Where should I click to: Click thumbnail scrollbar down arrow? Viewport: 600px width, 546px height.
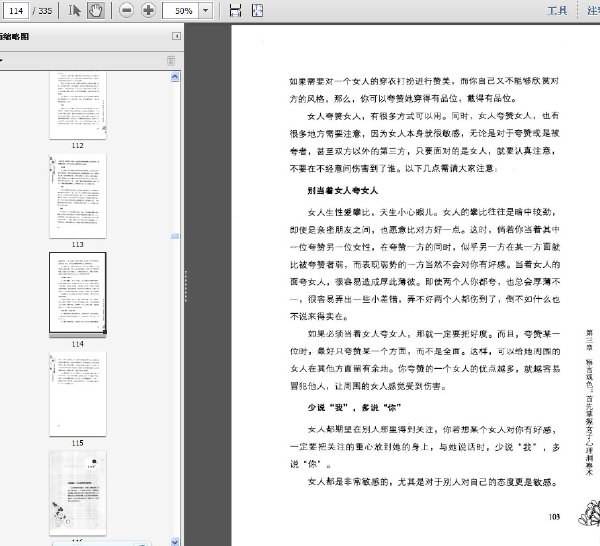click(x=175, y=541)
